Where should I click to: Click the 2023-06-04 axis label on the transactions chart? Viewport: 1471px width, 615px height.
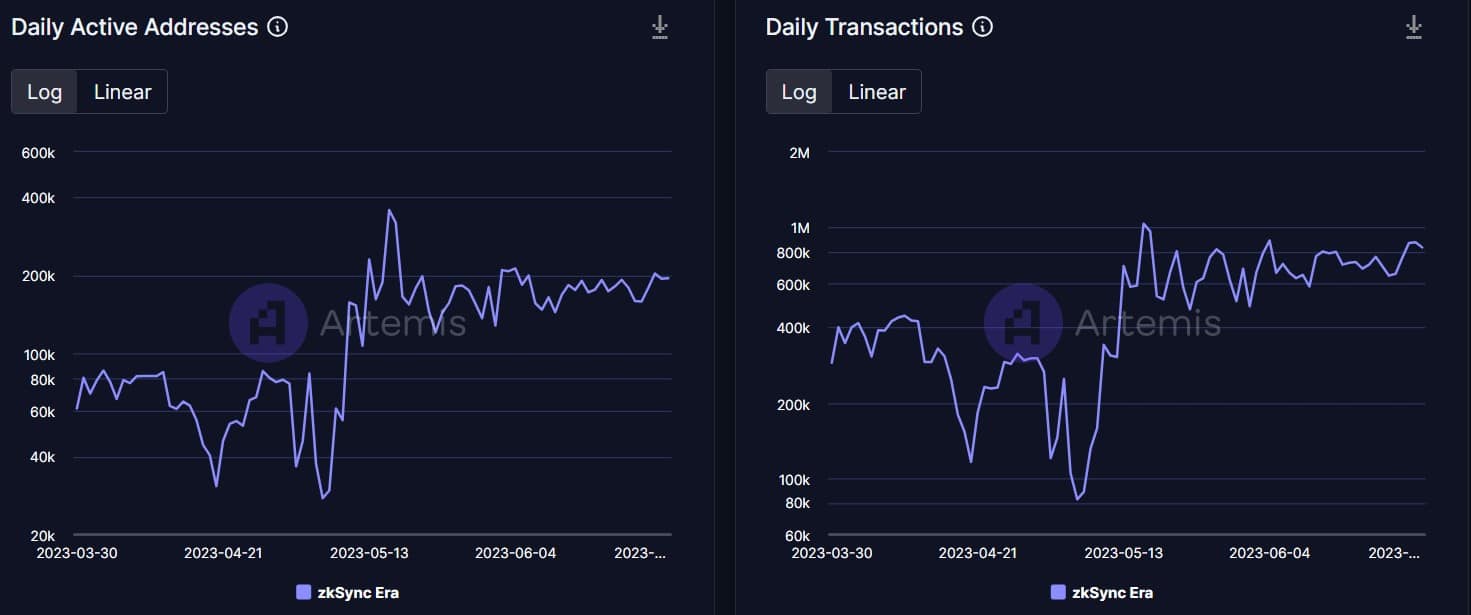[x=1269, y=553]
